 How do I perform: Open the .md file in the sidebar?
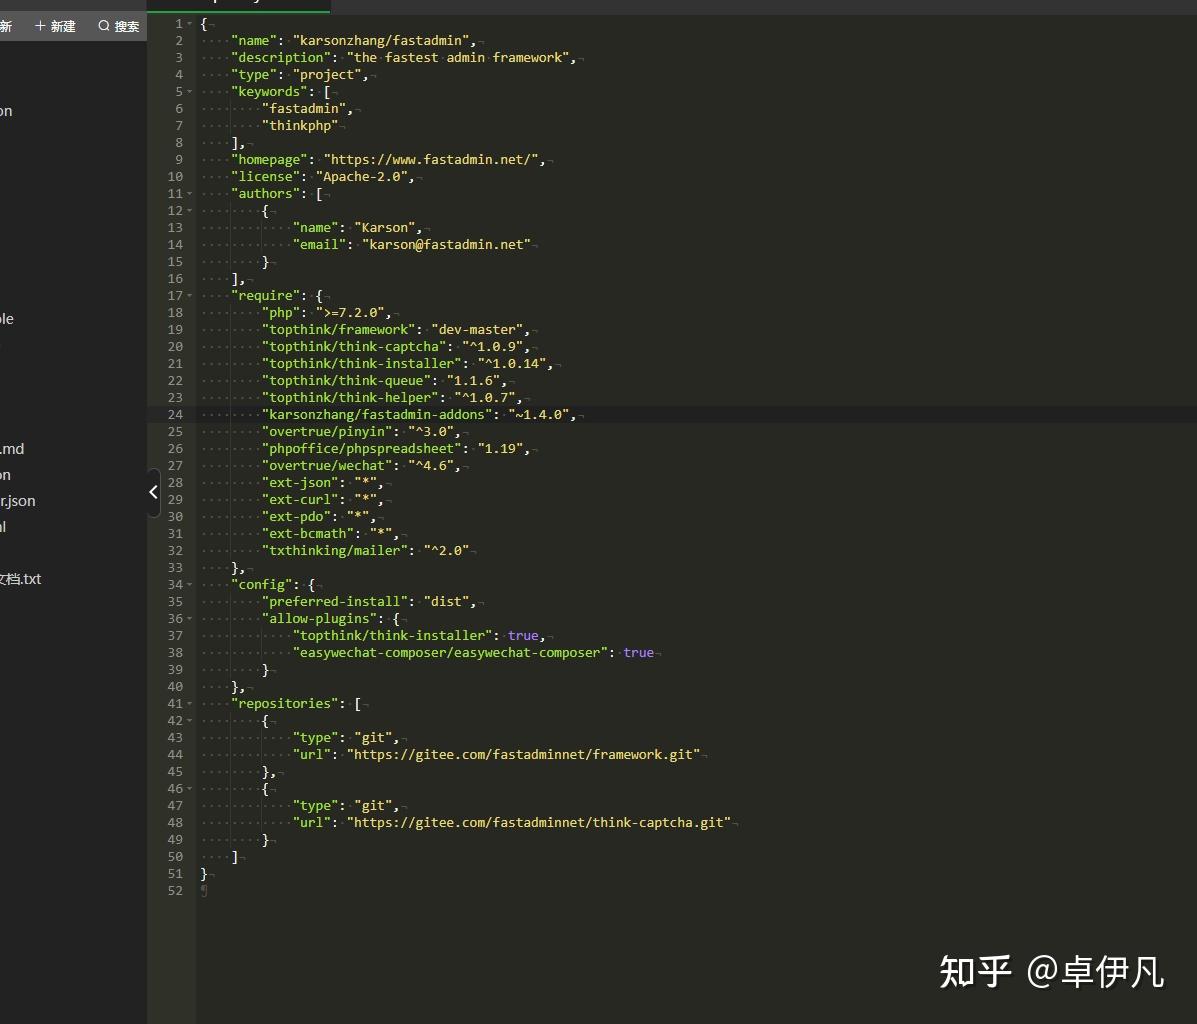click(12, 448)
